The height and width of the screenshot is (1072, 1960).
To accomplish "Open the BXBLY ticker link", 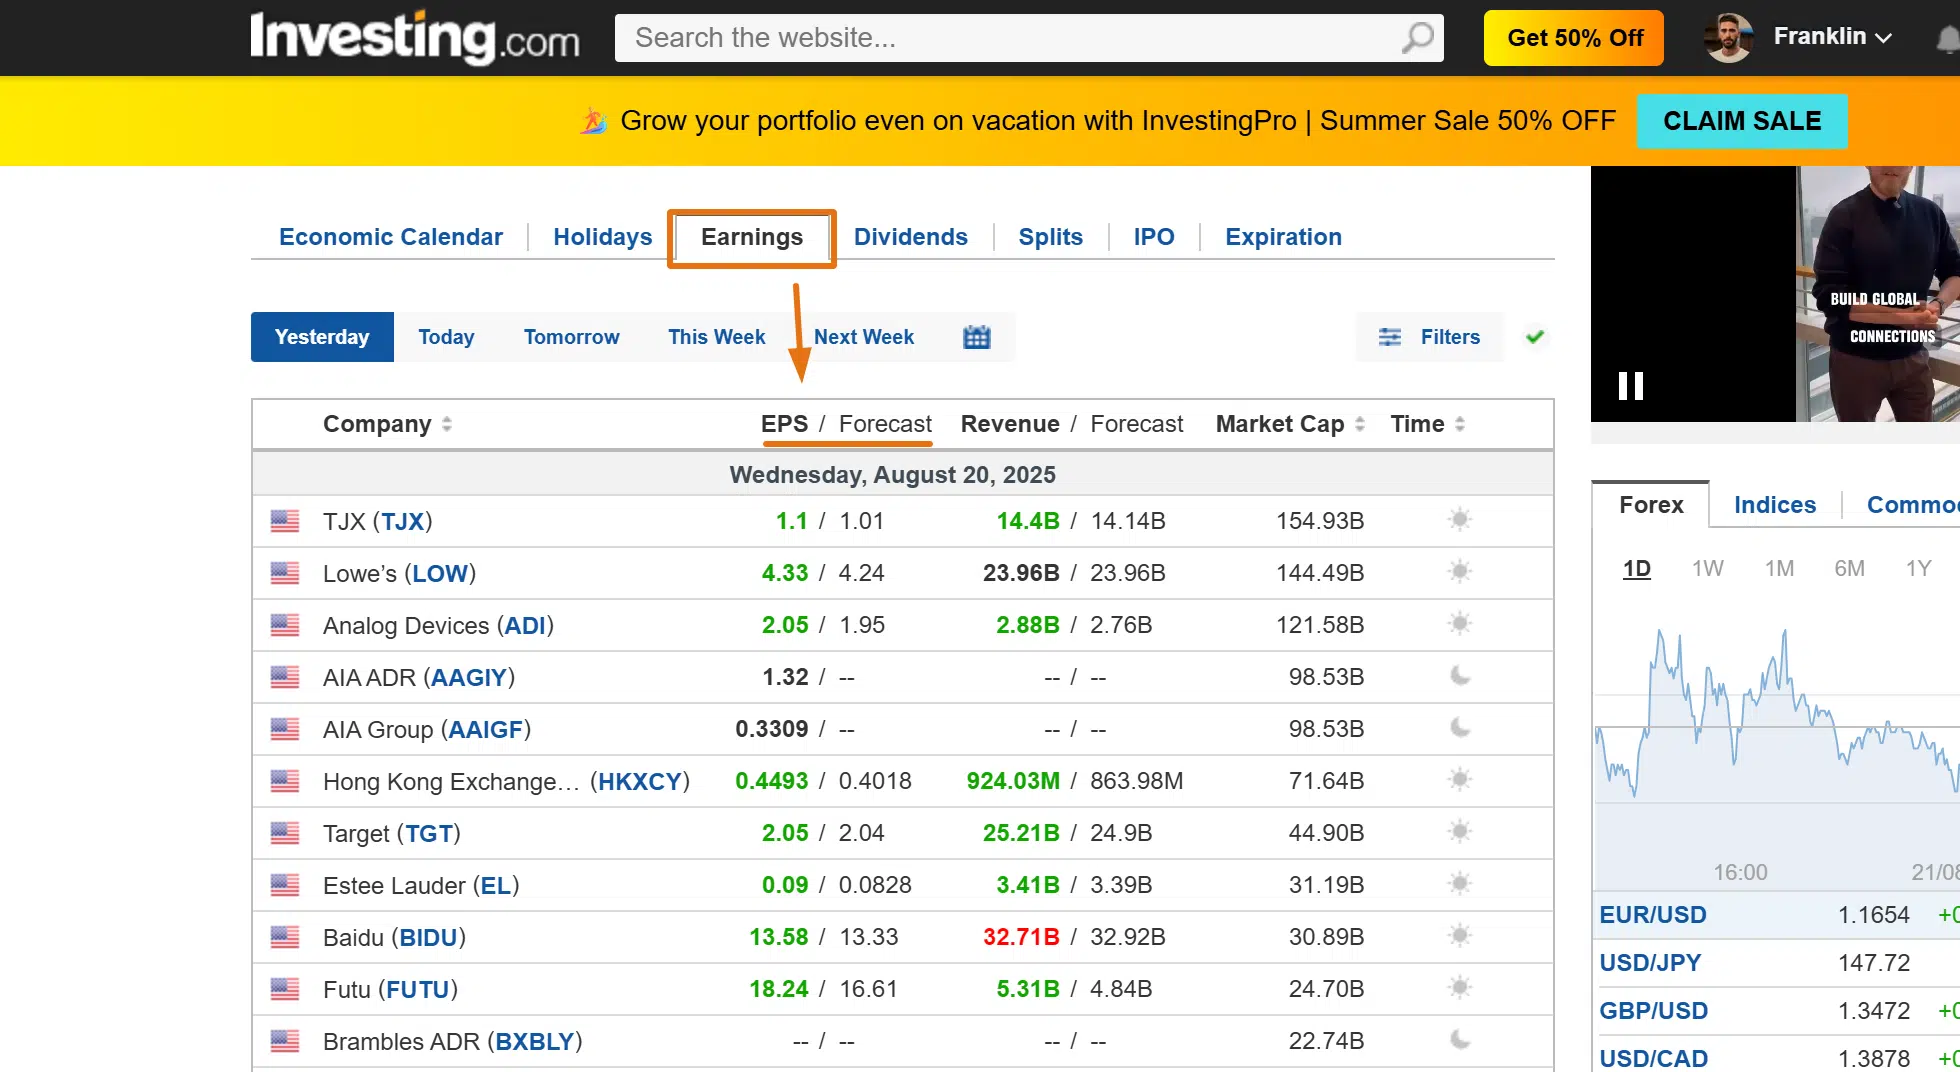I will (x=535, y=1041).
